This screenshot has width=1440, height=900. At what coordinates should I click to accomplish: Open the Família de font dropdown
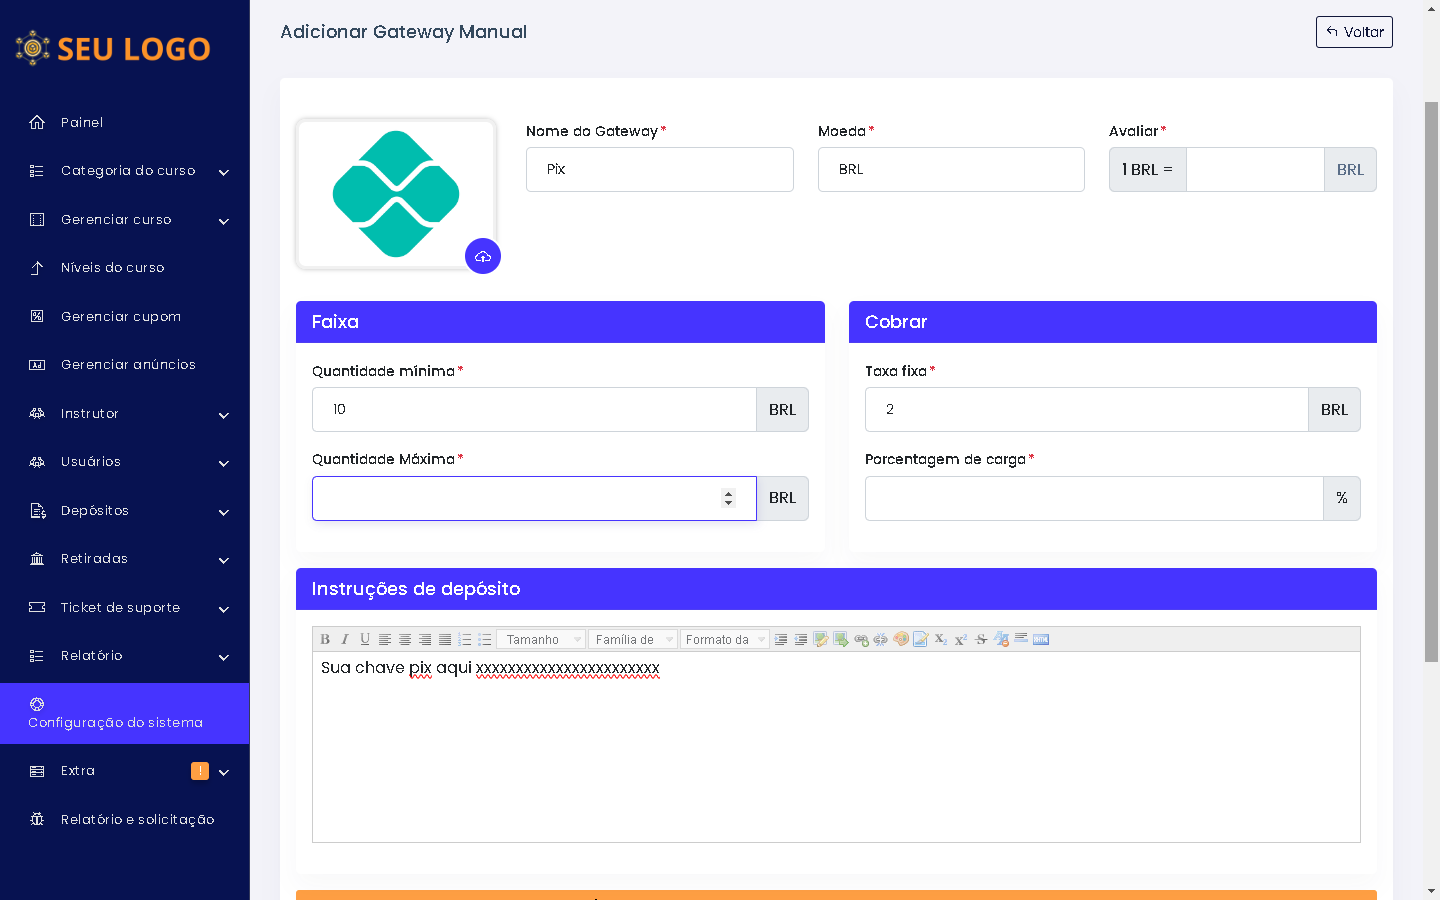pyautogui.click(x=633, y=640)
